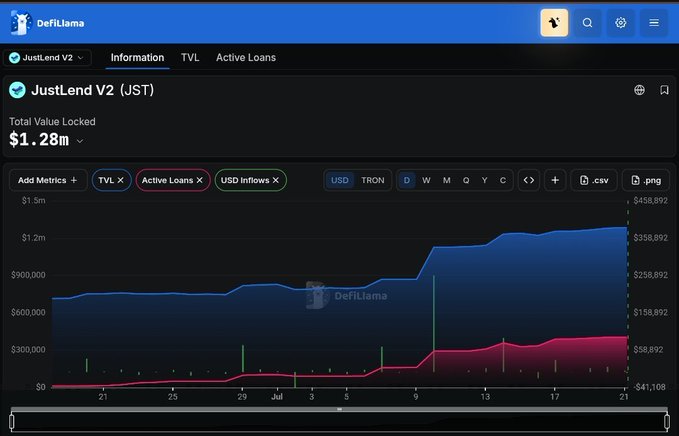The image size is (679, 436).
Task: Click the $1.28m TVL value
Action: coord(39,140)
